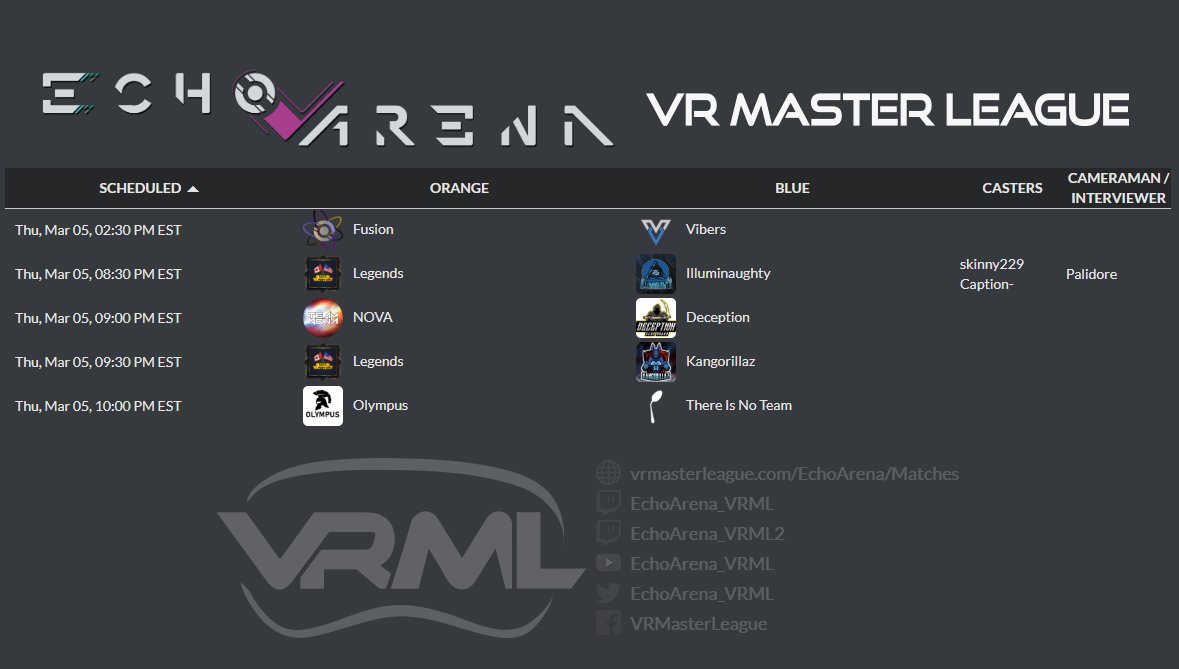This screenshot has width=1179, height=669.
Task: Open the Vibers team name link
Action: click(706, 229)
